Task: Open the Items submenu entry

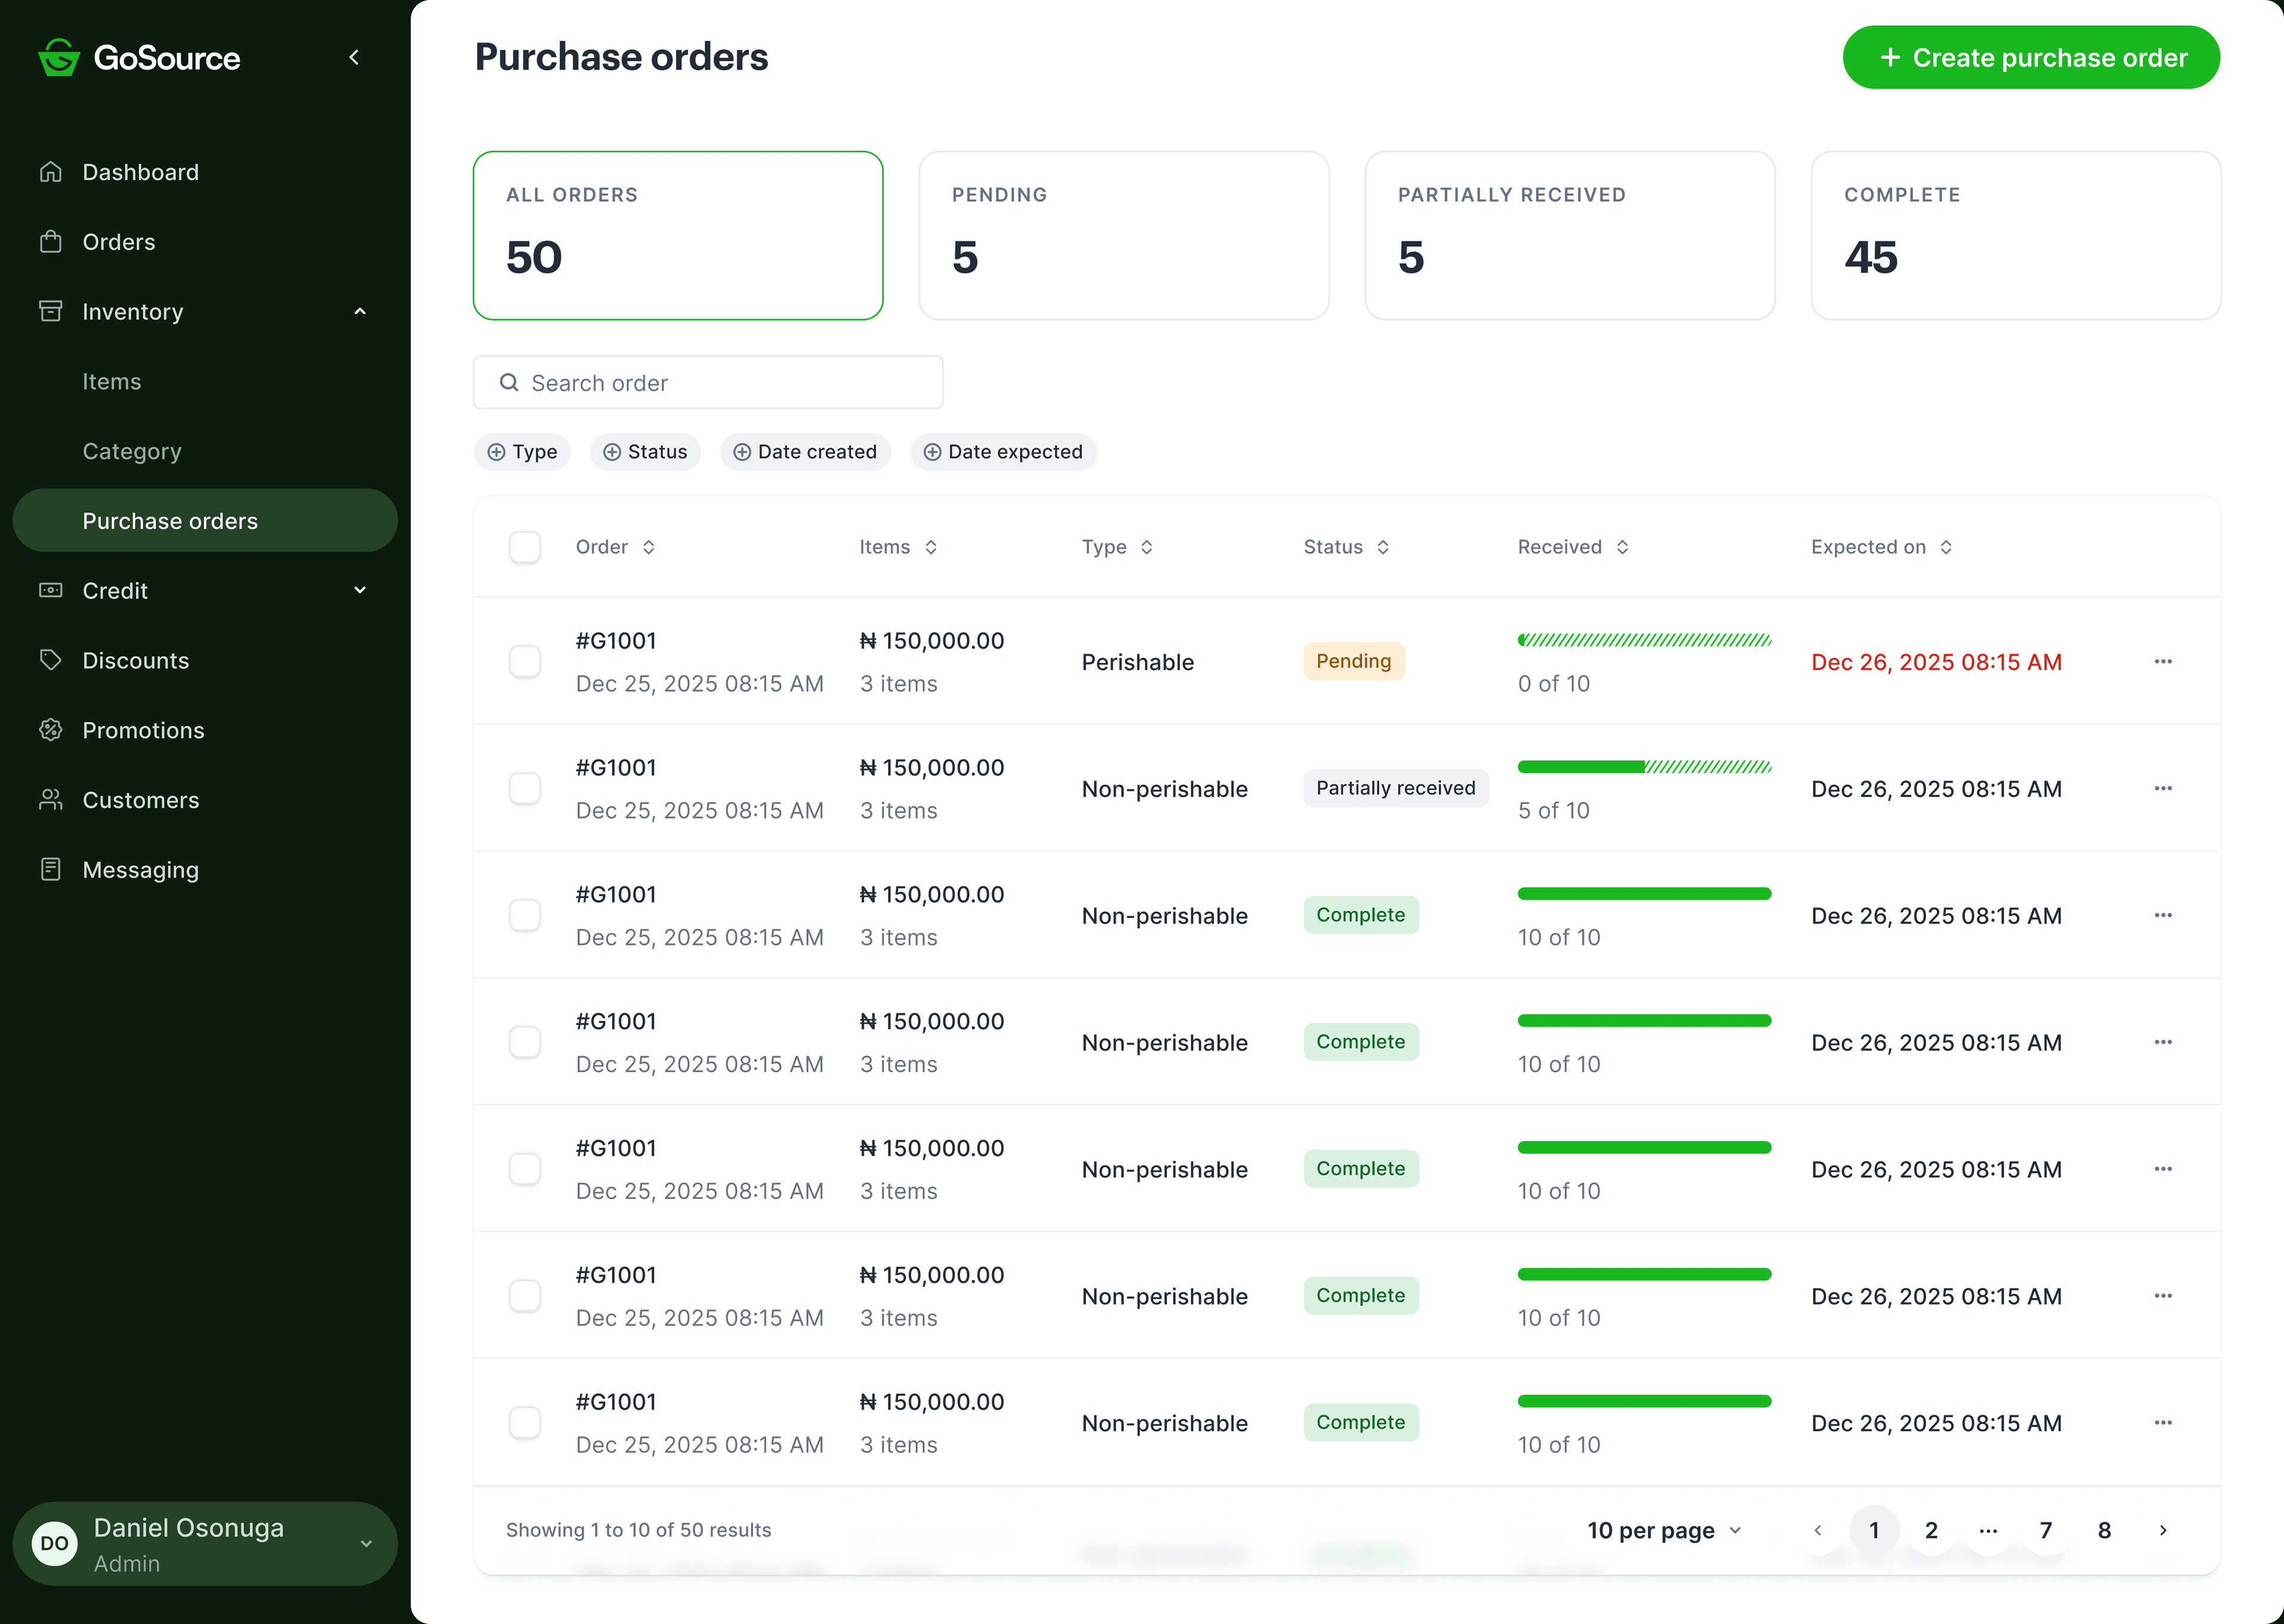Action: (112, 381)
